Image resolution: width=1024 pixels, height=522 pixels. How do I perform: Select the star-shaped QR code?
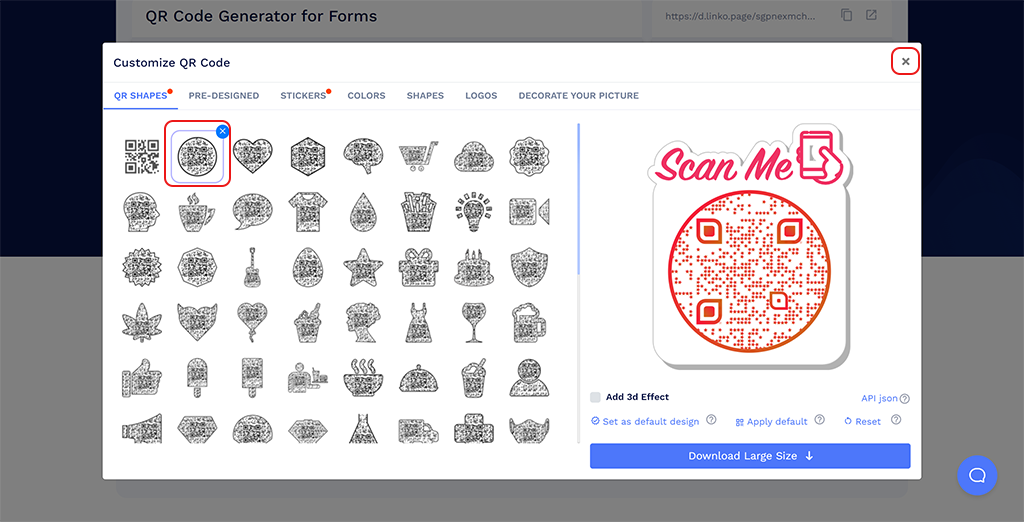[360, 267]
